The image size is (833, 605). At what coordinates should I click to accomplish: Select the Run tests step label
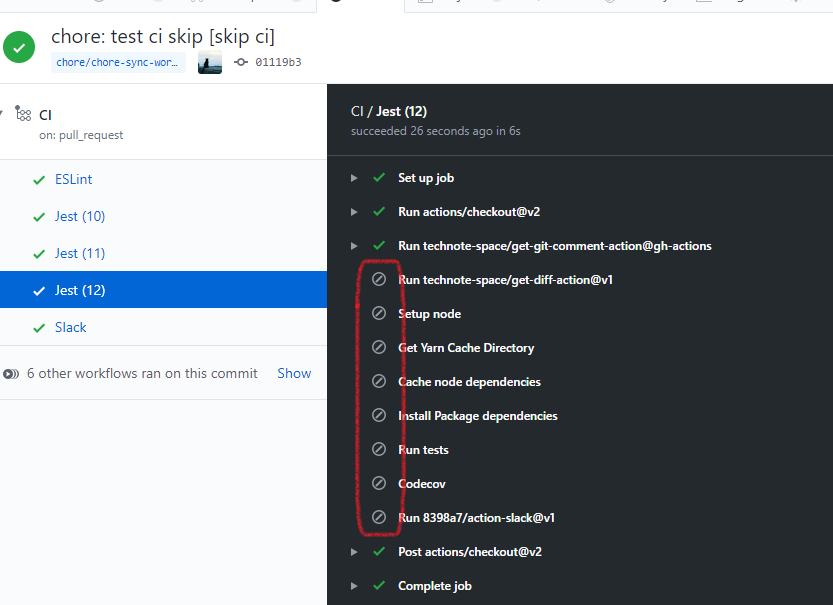point(423,450)
